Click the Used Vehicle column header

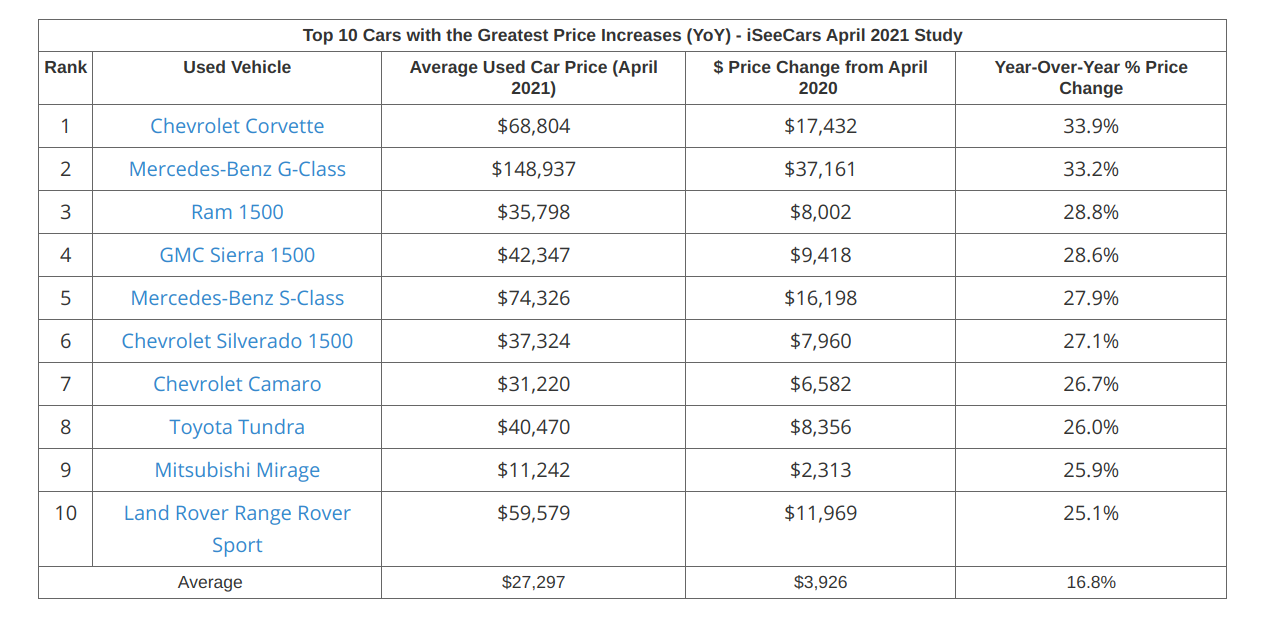[237, 67]
